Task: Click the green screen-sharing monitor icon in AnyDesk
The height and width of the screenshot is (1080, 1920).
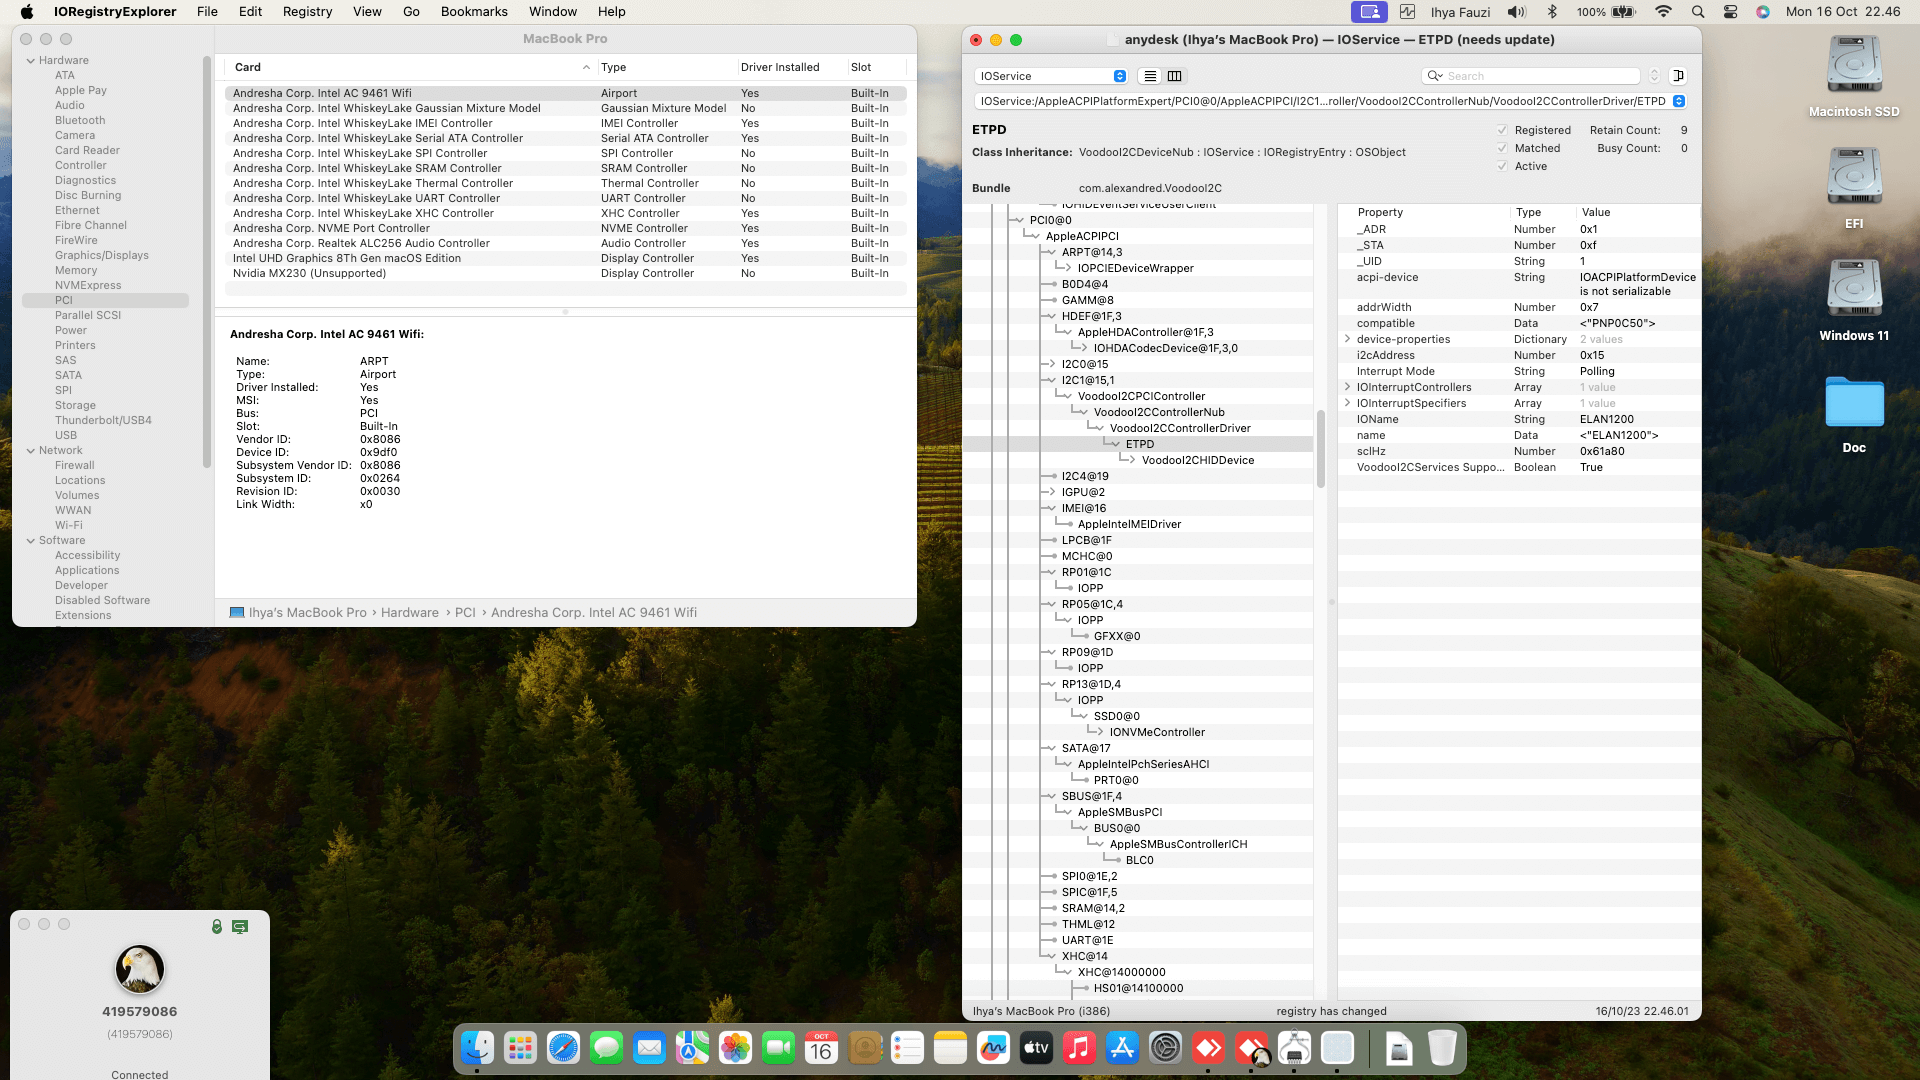Action: (240, 927)
